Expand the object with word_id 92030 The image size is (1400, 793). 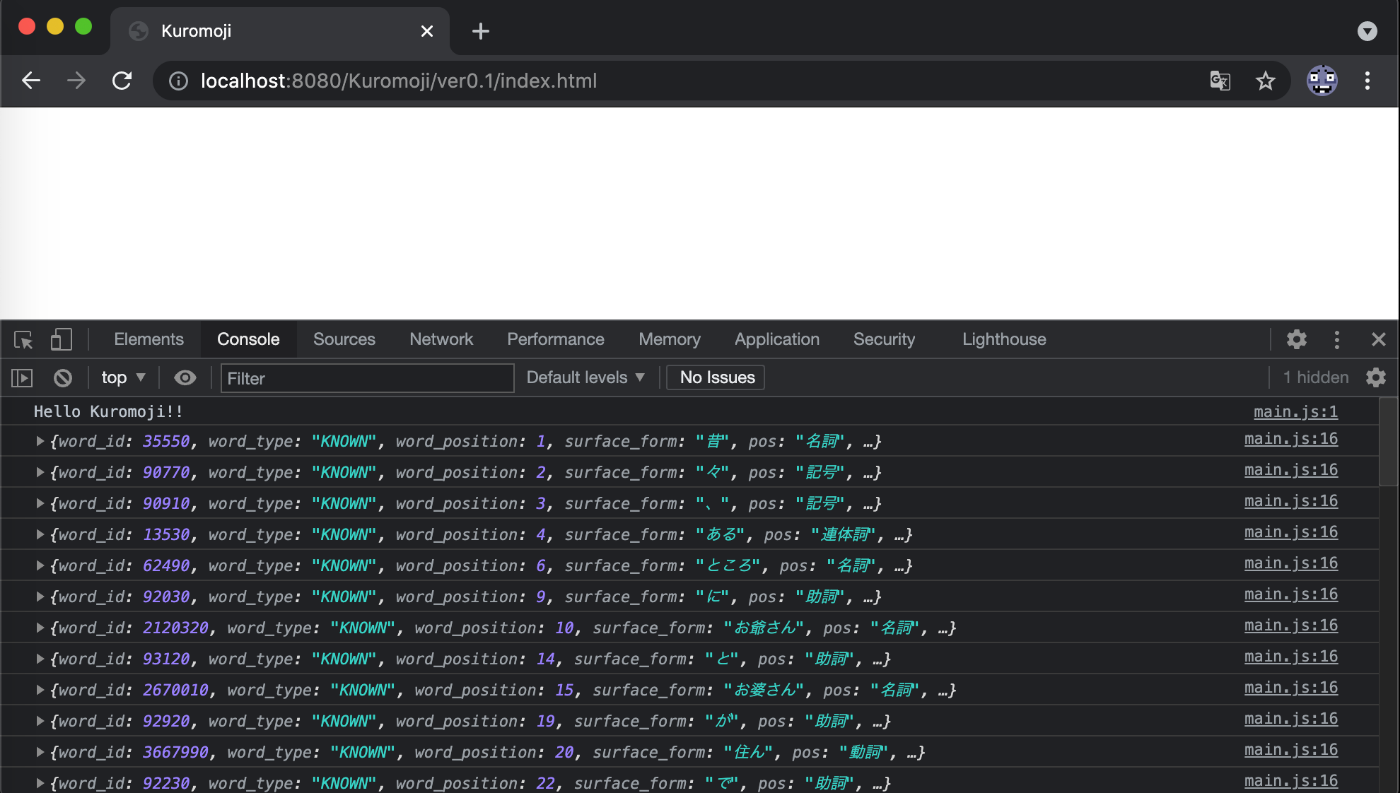click(41, 596)
